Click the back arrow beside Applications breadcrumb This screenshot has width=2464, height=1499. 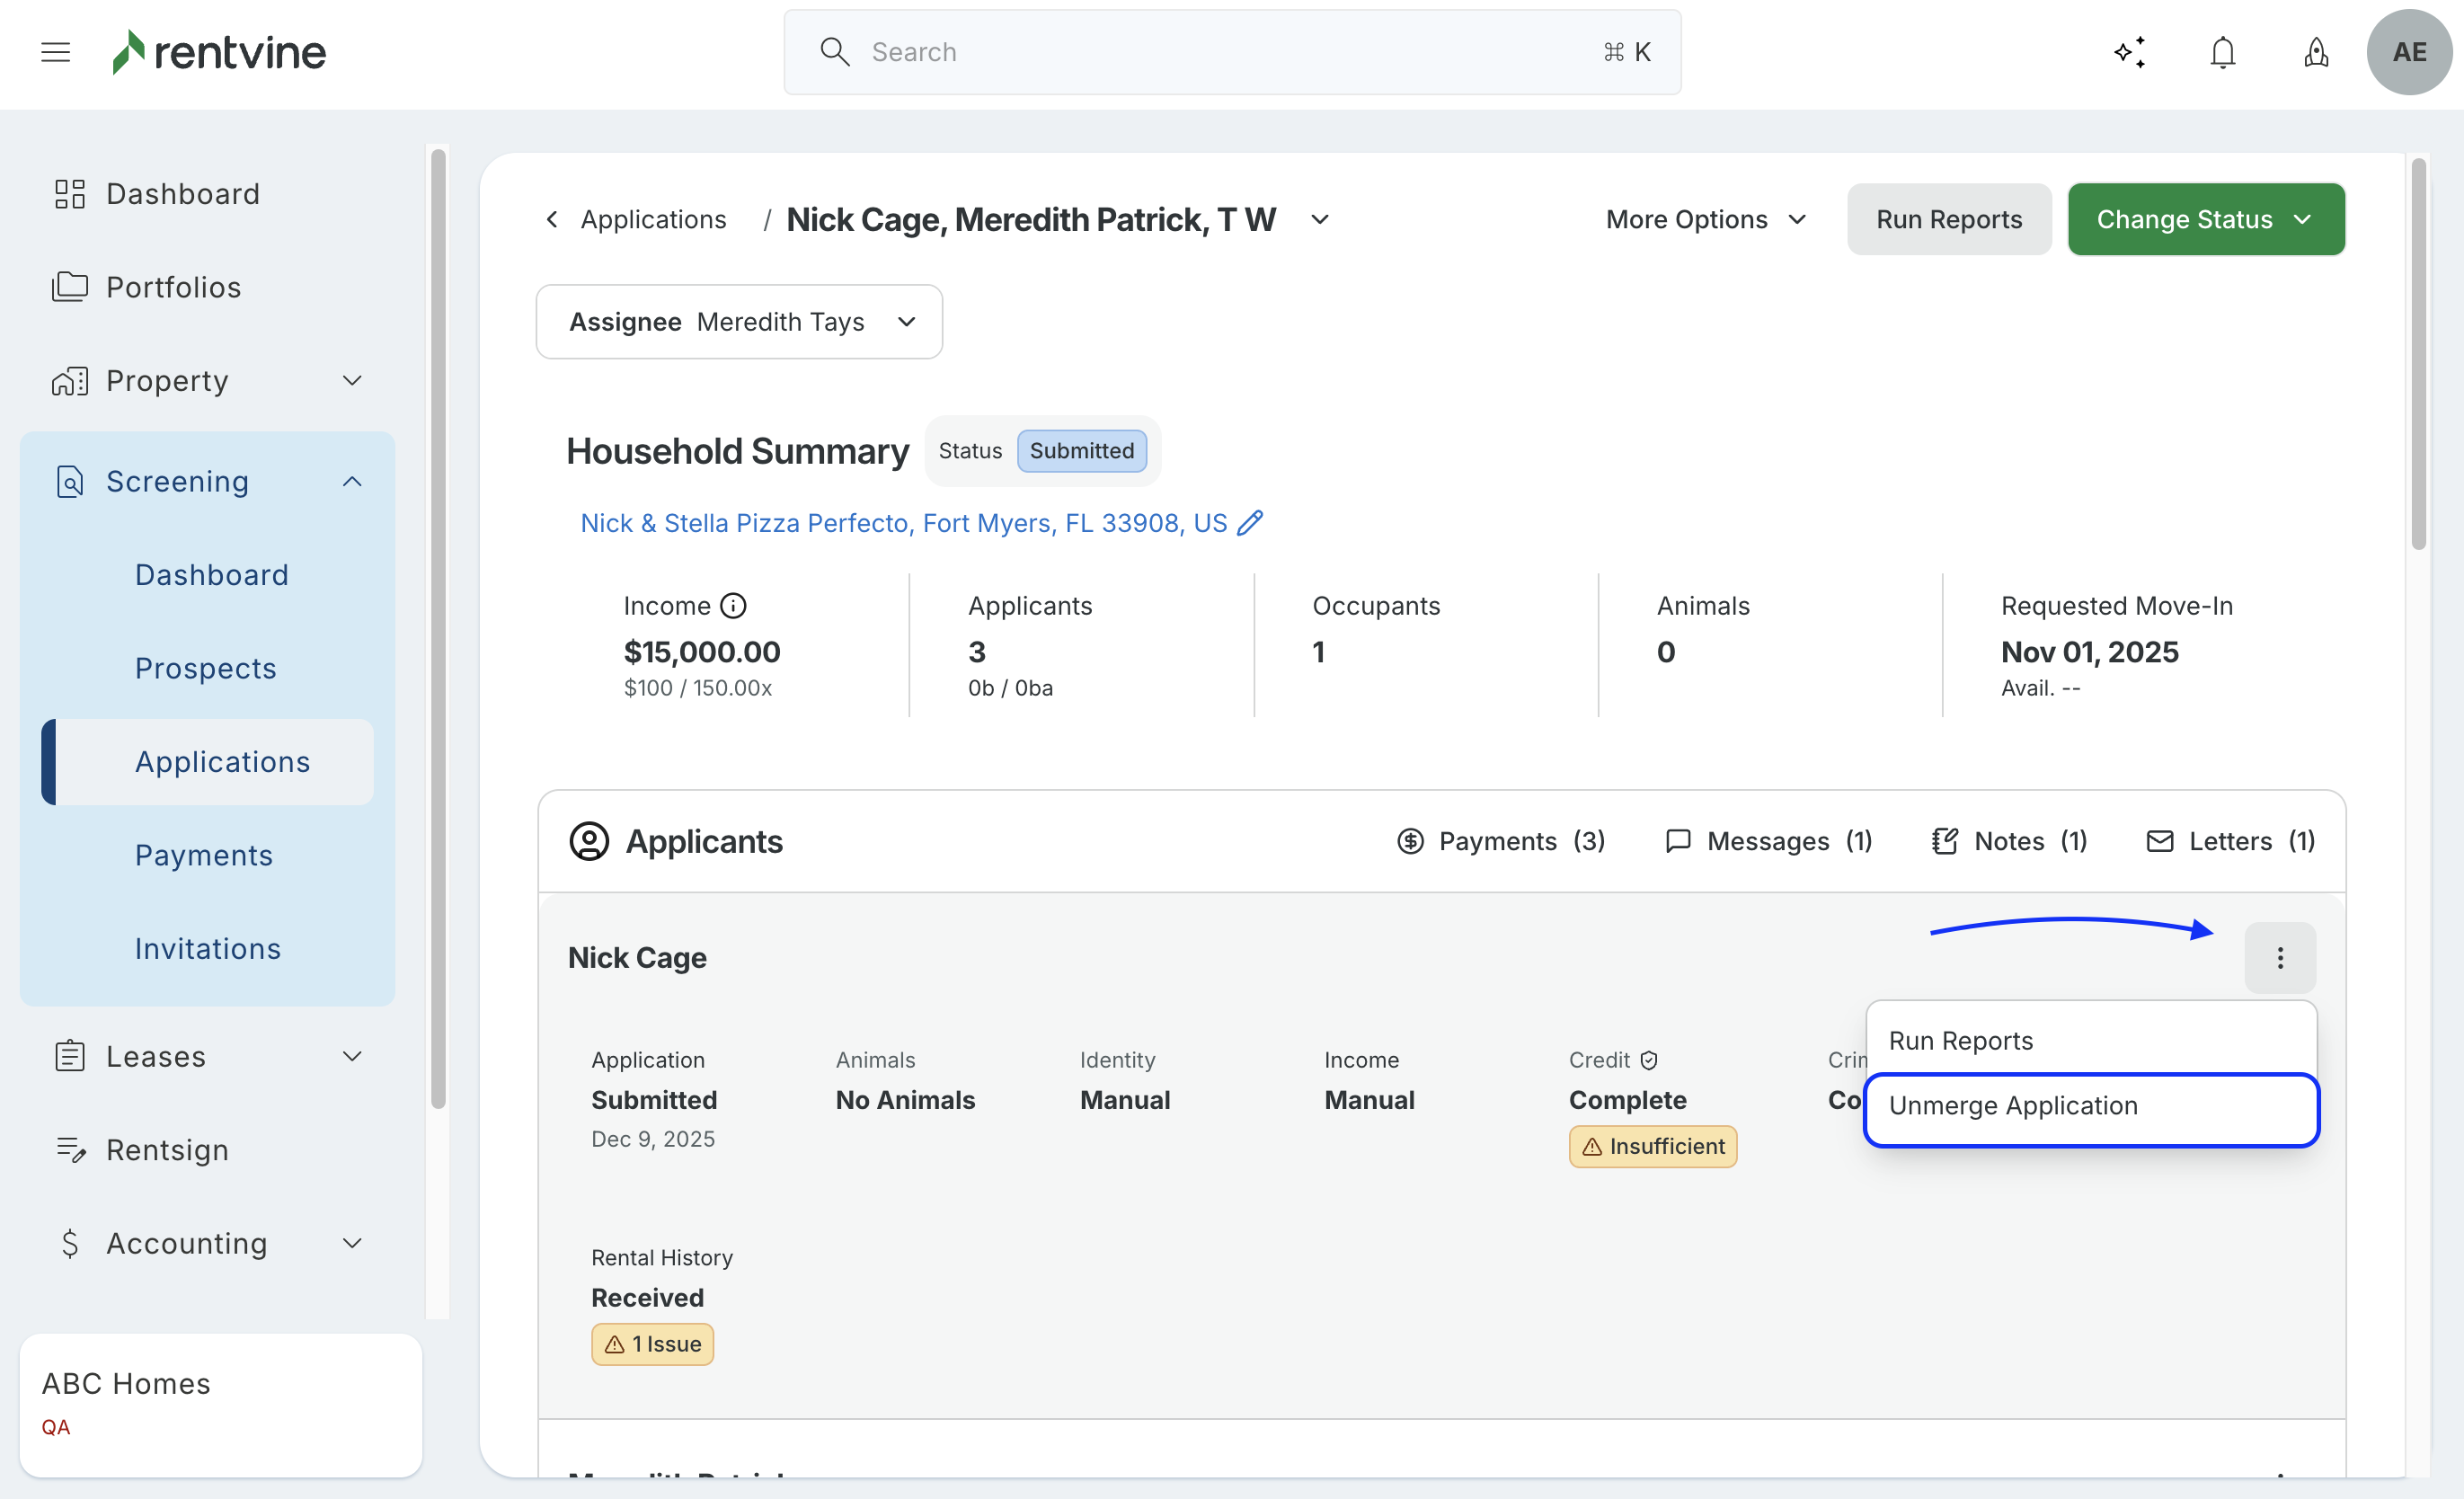[x=551, y=219]
